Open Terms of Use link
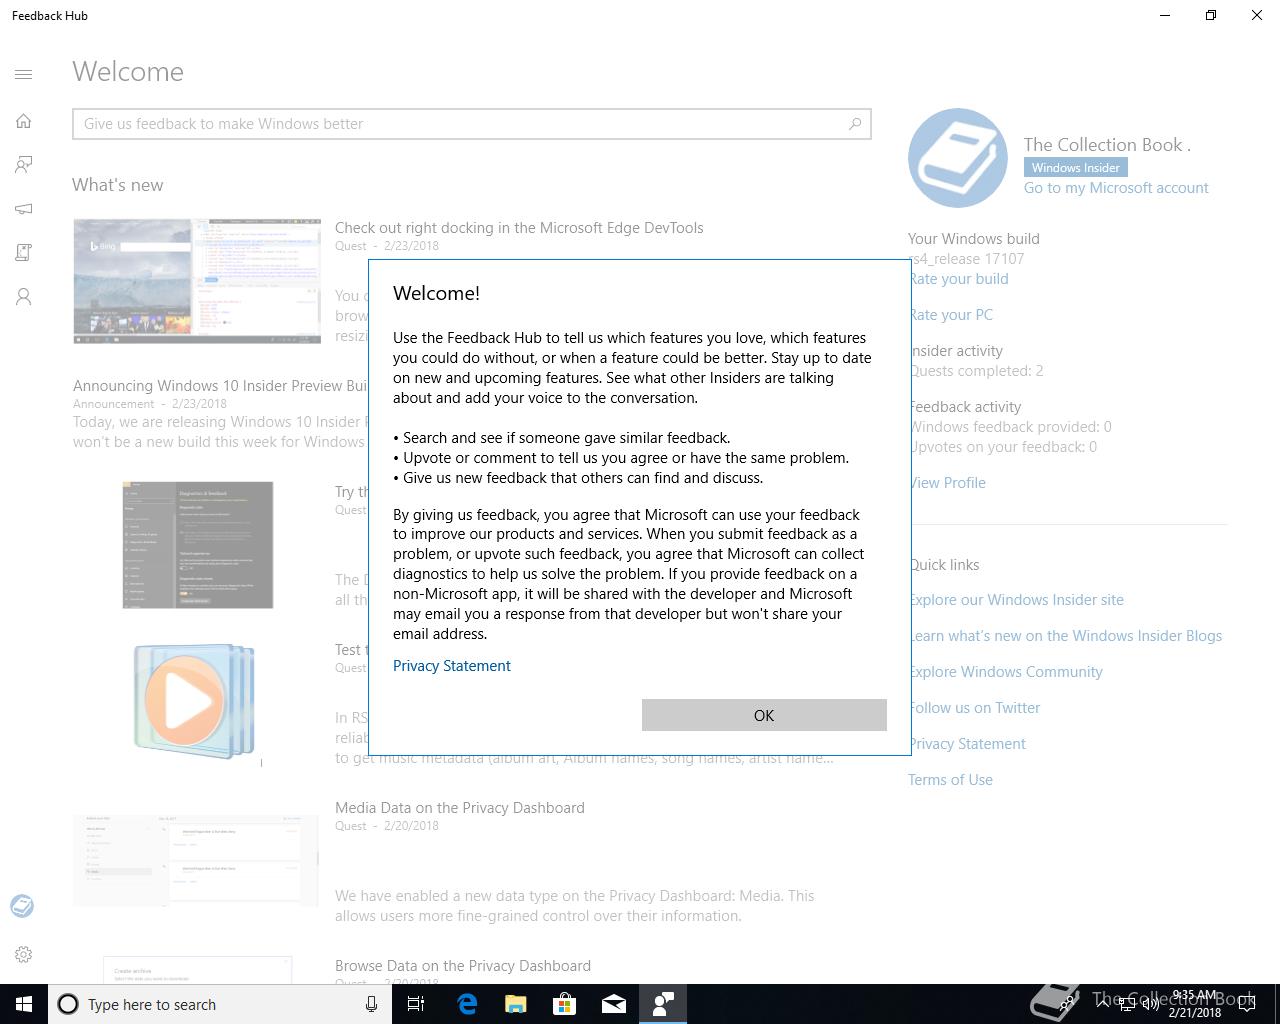Screen dimensions: 1280x1024 click(x=950, y=780)
